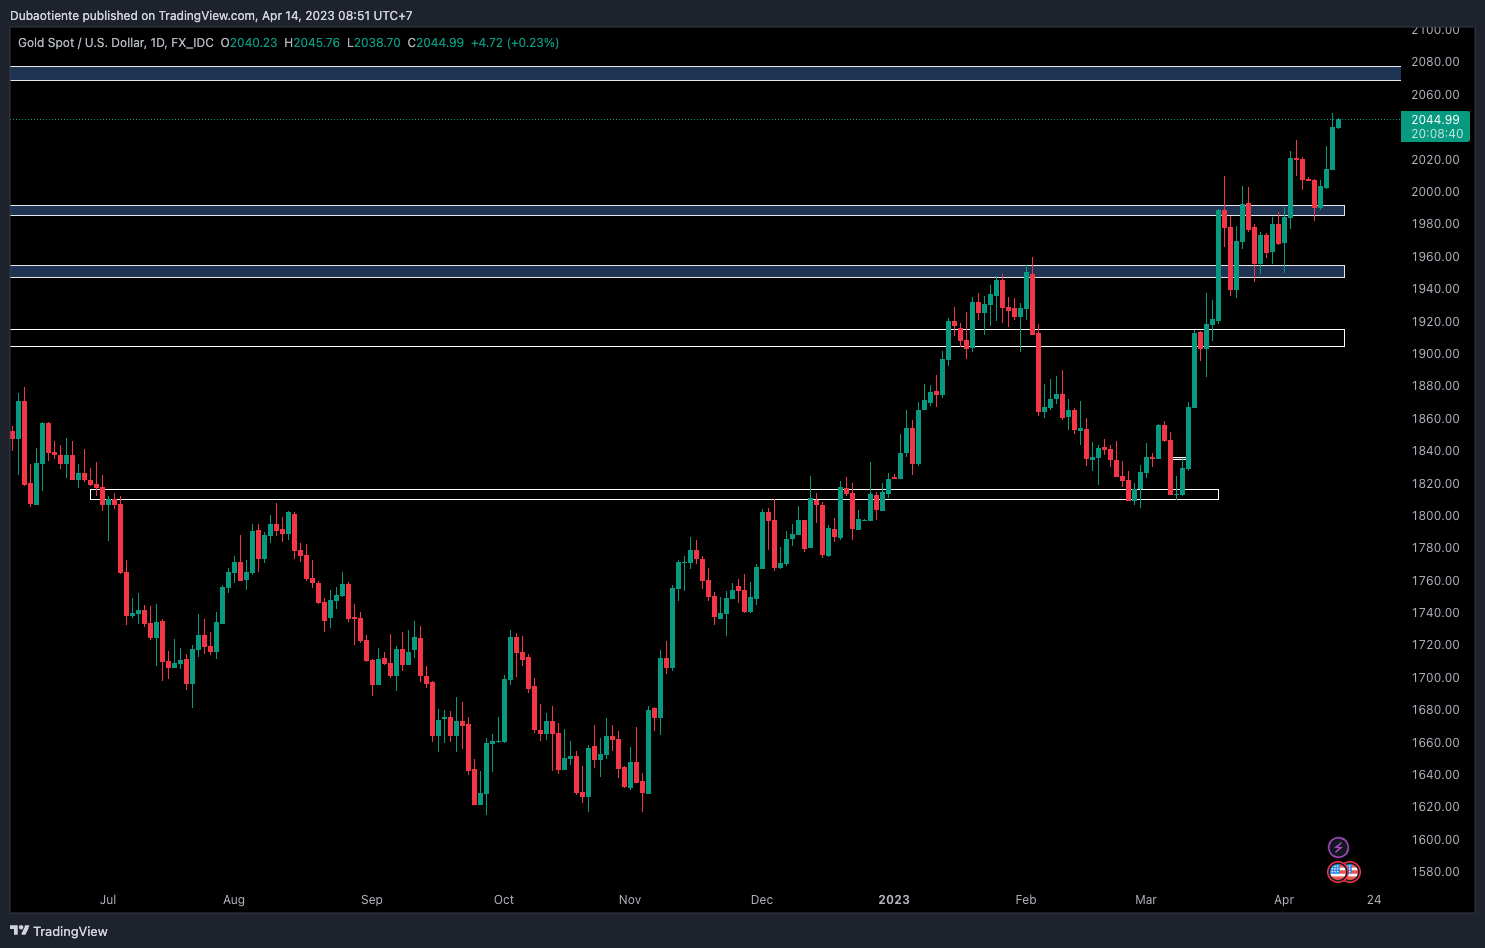This screenshot has width=1485, height=948.
Task: Click the 1740.00 price axis label
Action: click(x=1435, y=613)
